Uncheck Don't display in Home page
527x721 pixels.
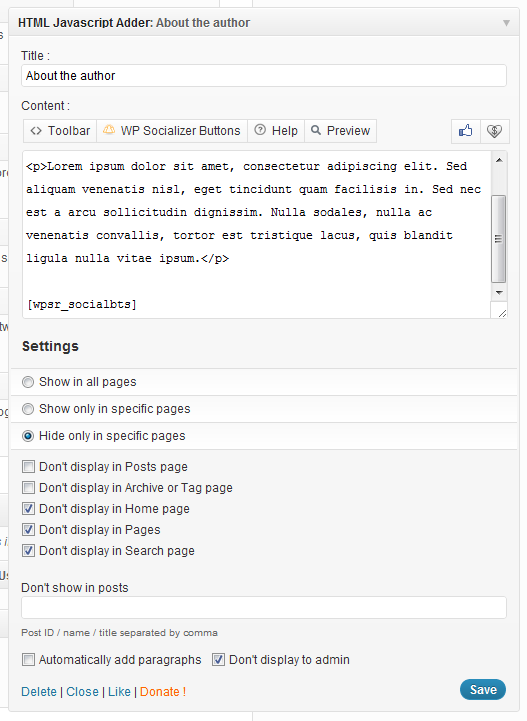(29, 509)
